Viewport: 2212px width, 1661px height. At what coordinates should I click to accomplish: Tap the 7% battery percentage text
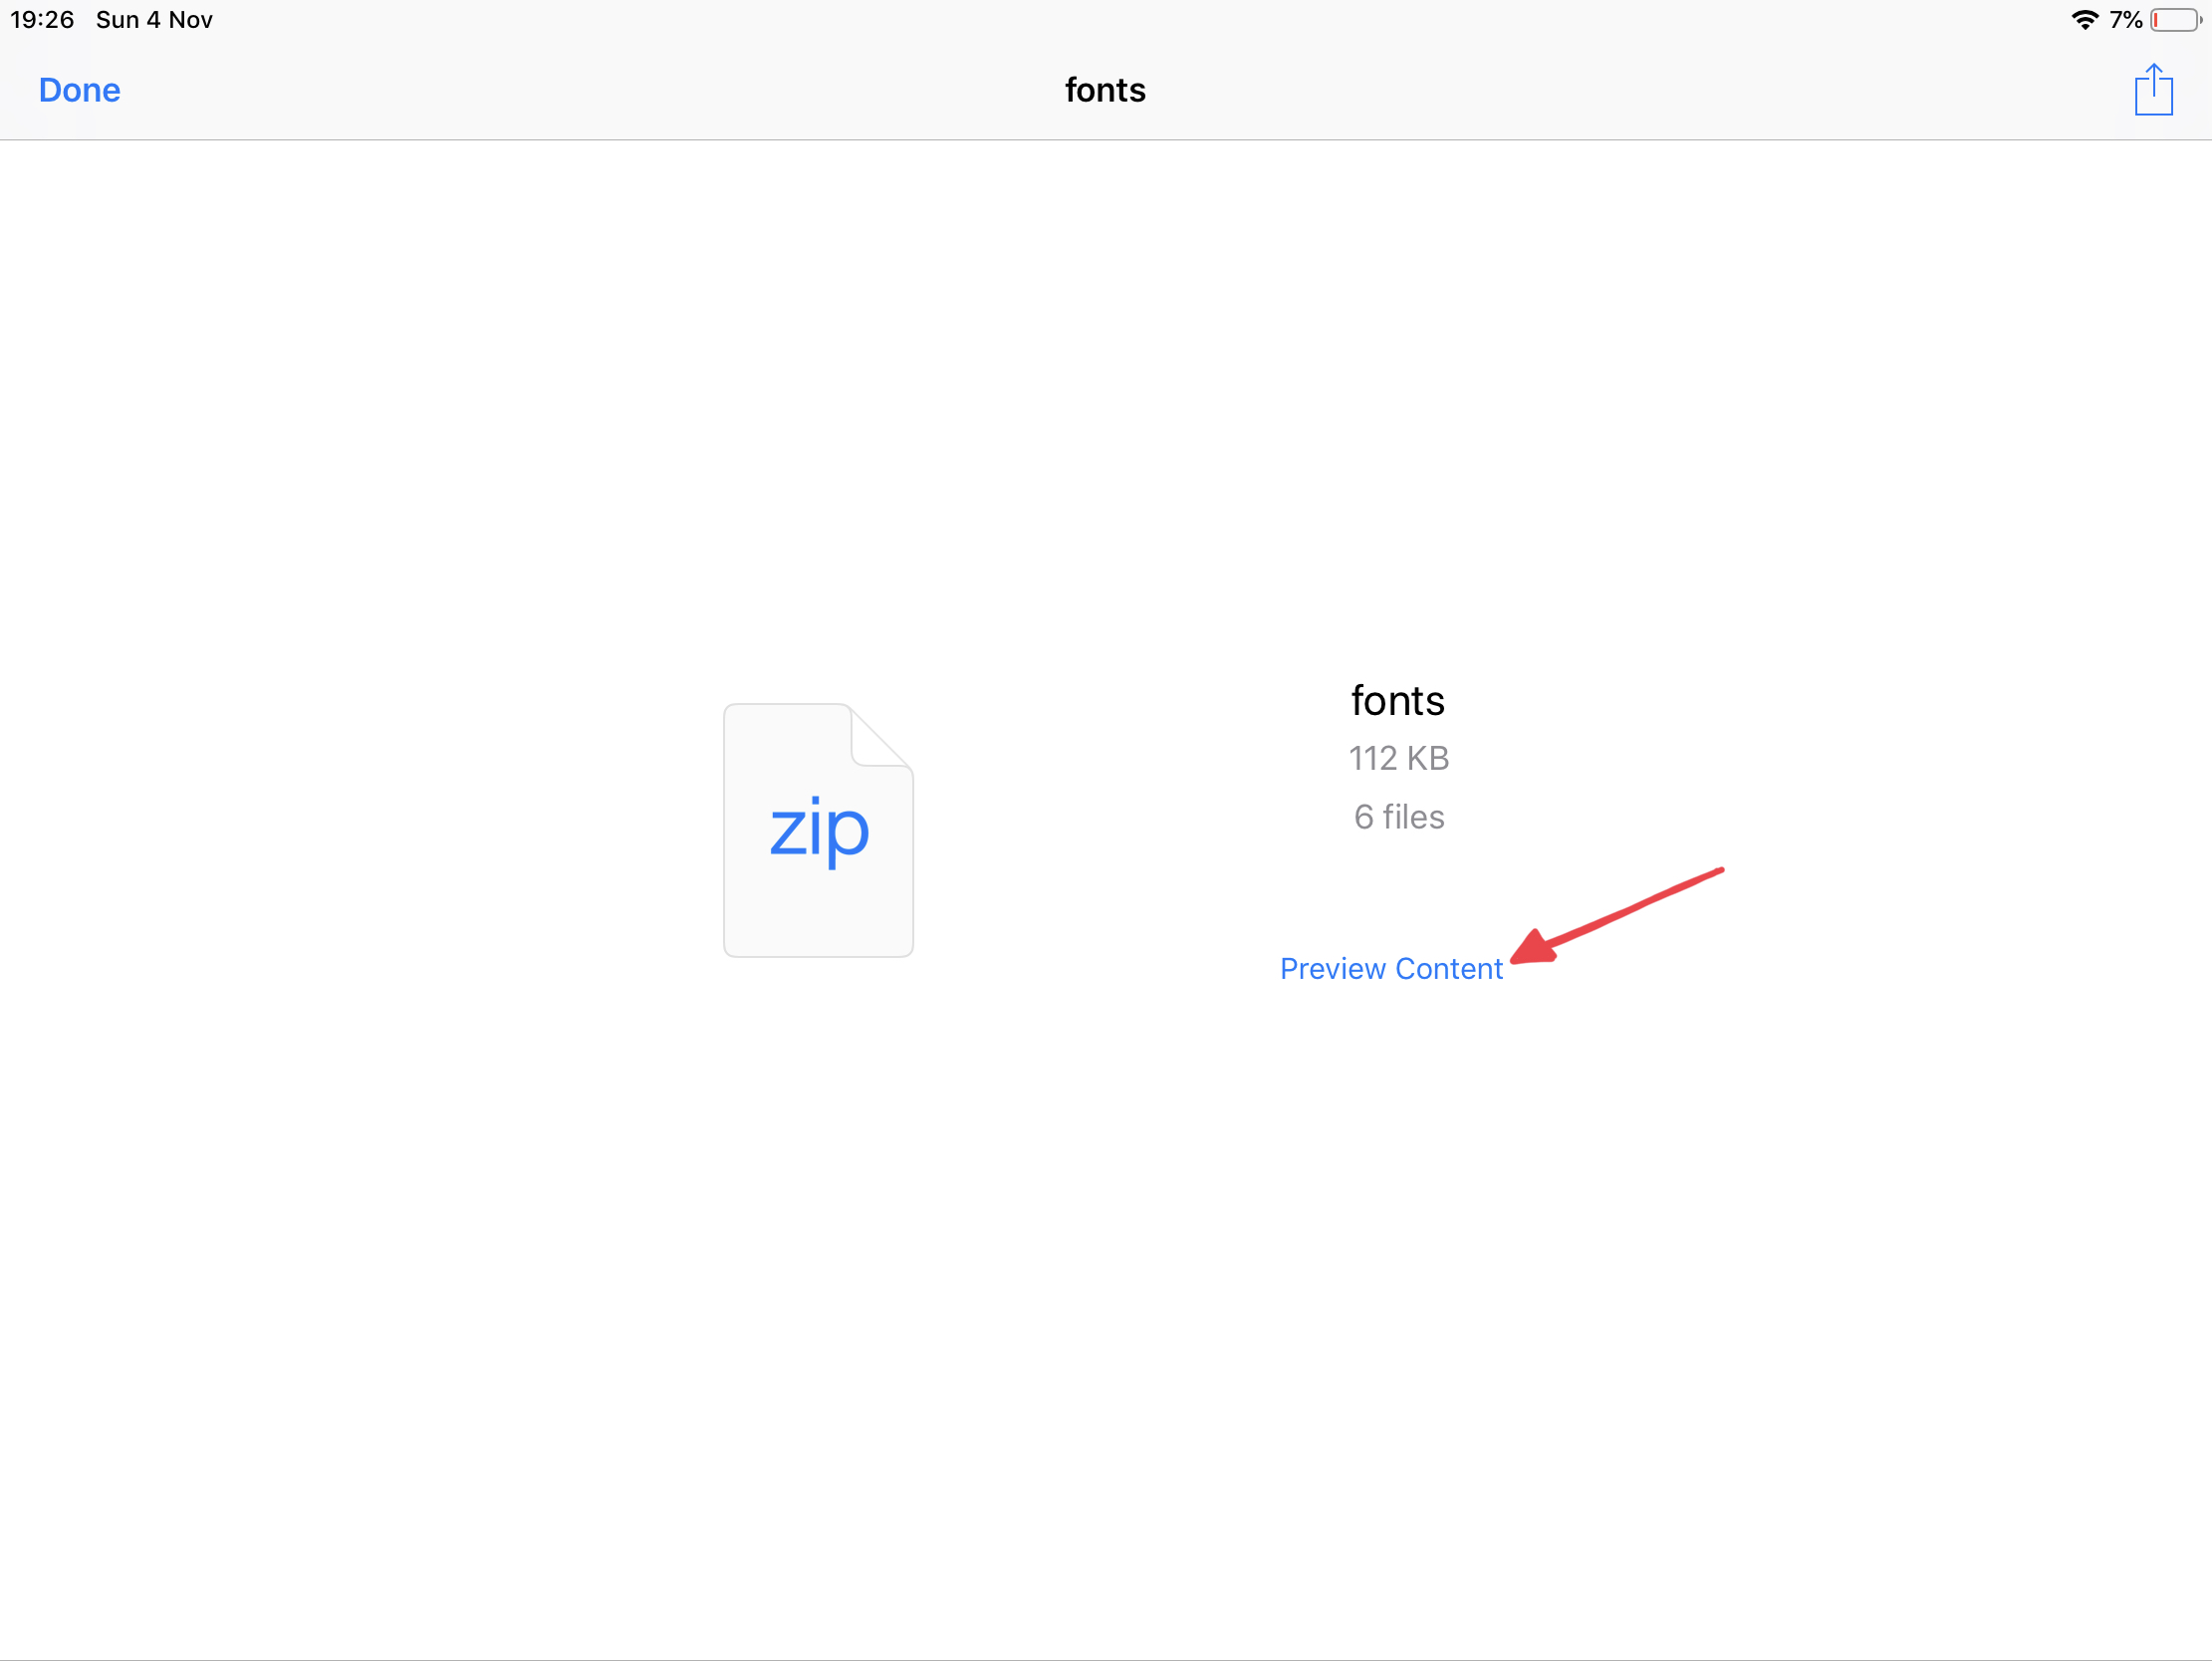pos(2126,20)
